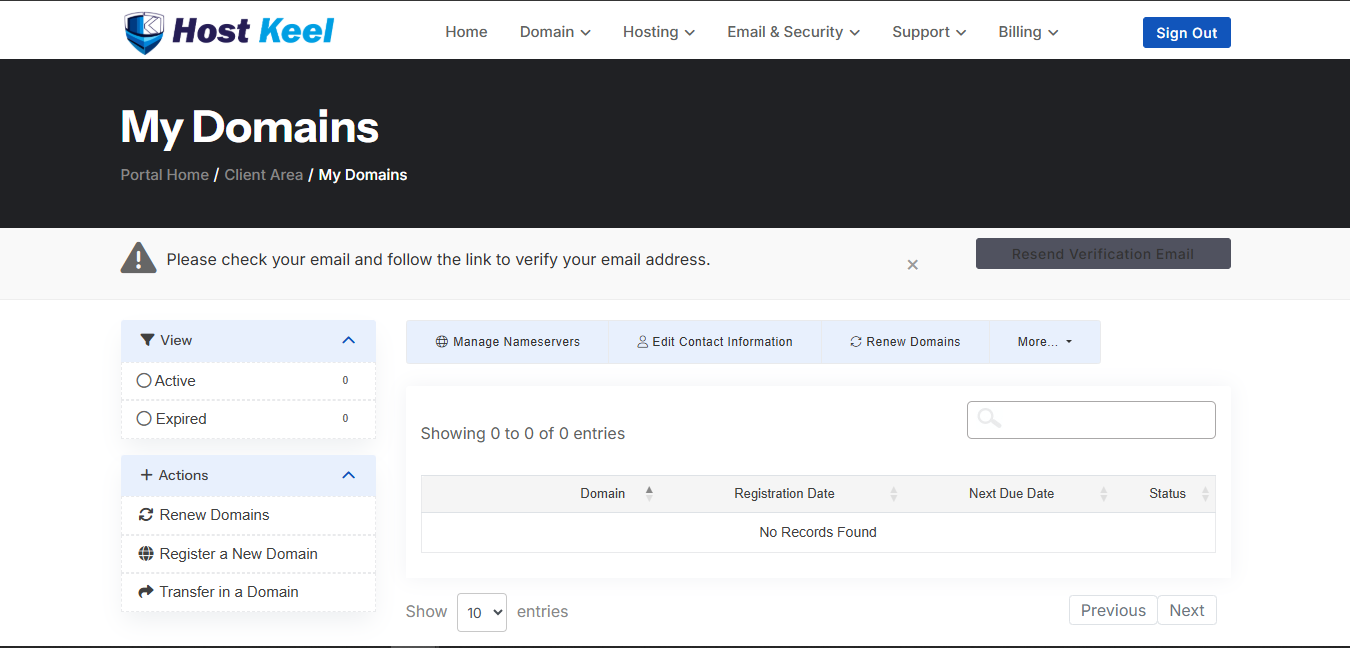Viewport: 1350px width, 648px height.
Task: Click the refresh icon next to sidebar Renew Domains
Action: pos(146,515)
